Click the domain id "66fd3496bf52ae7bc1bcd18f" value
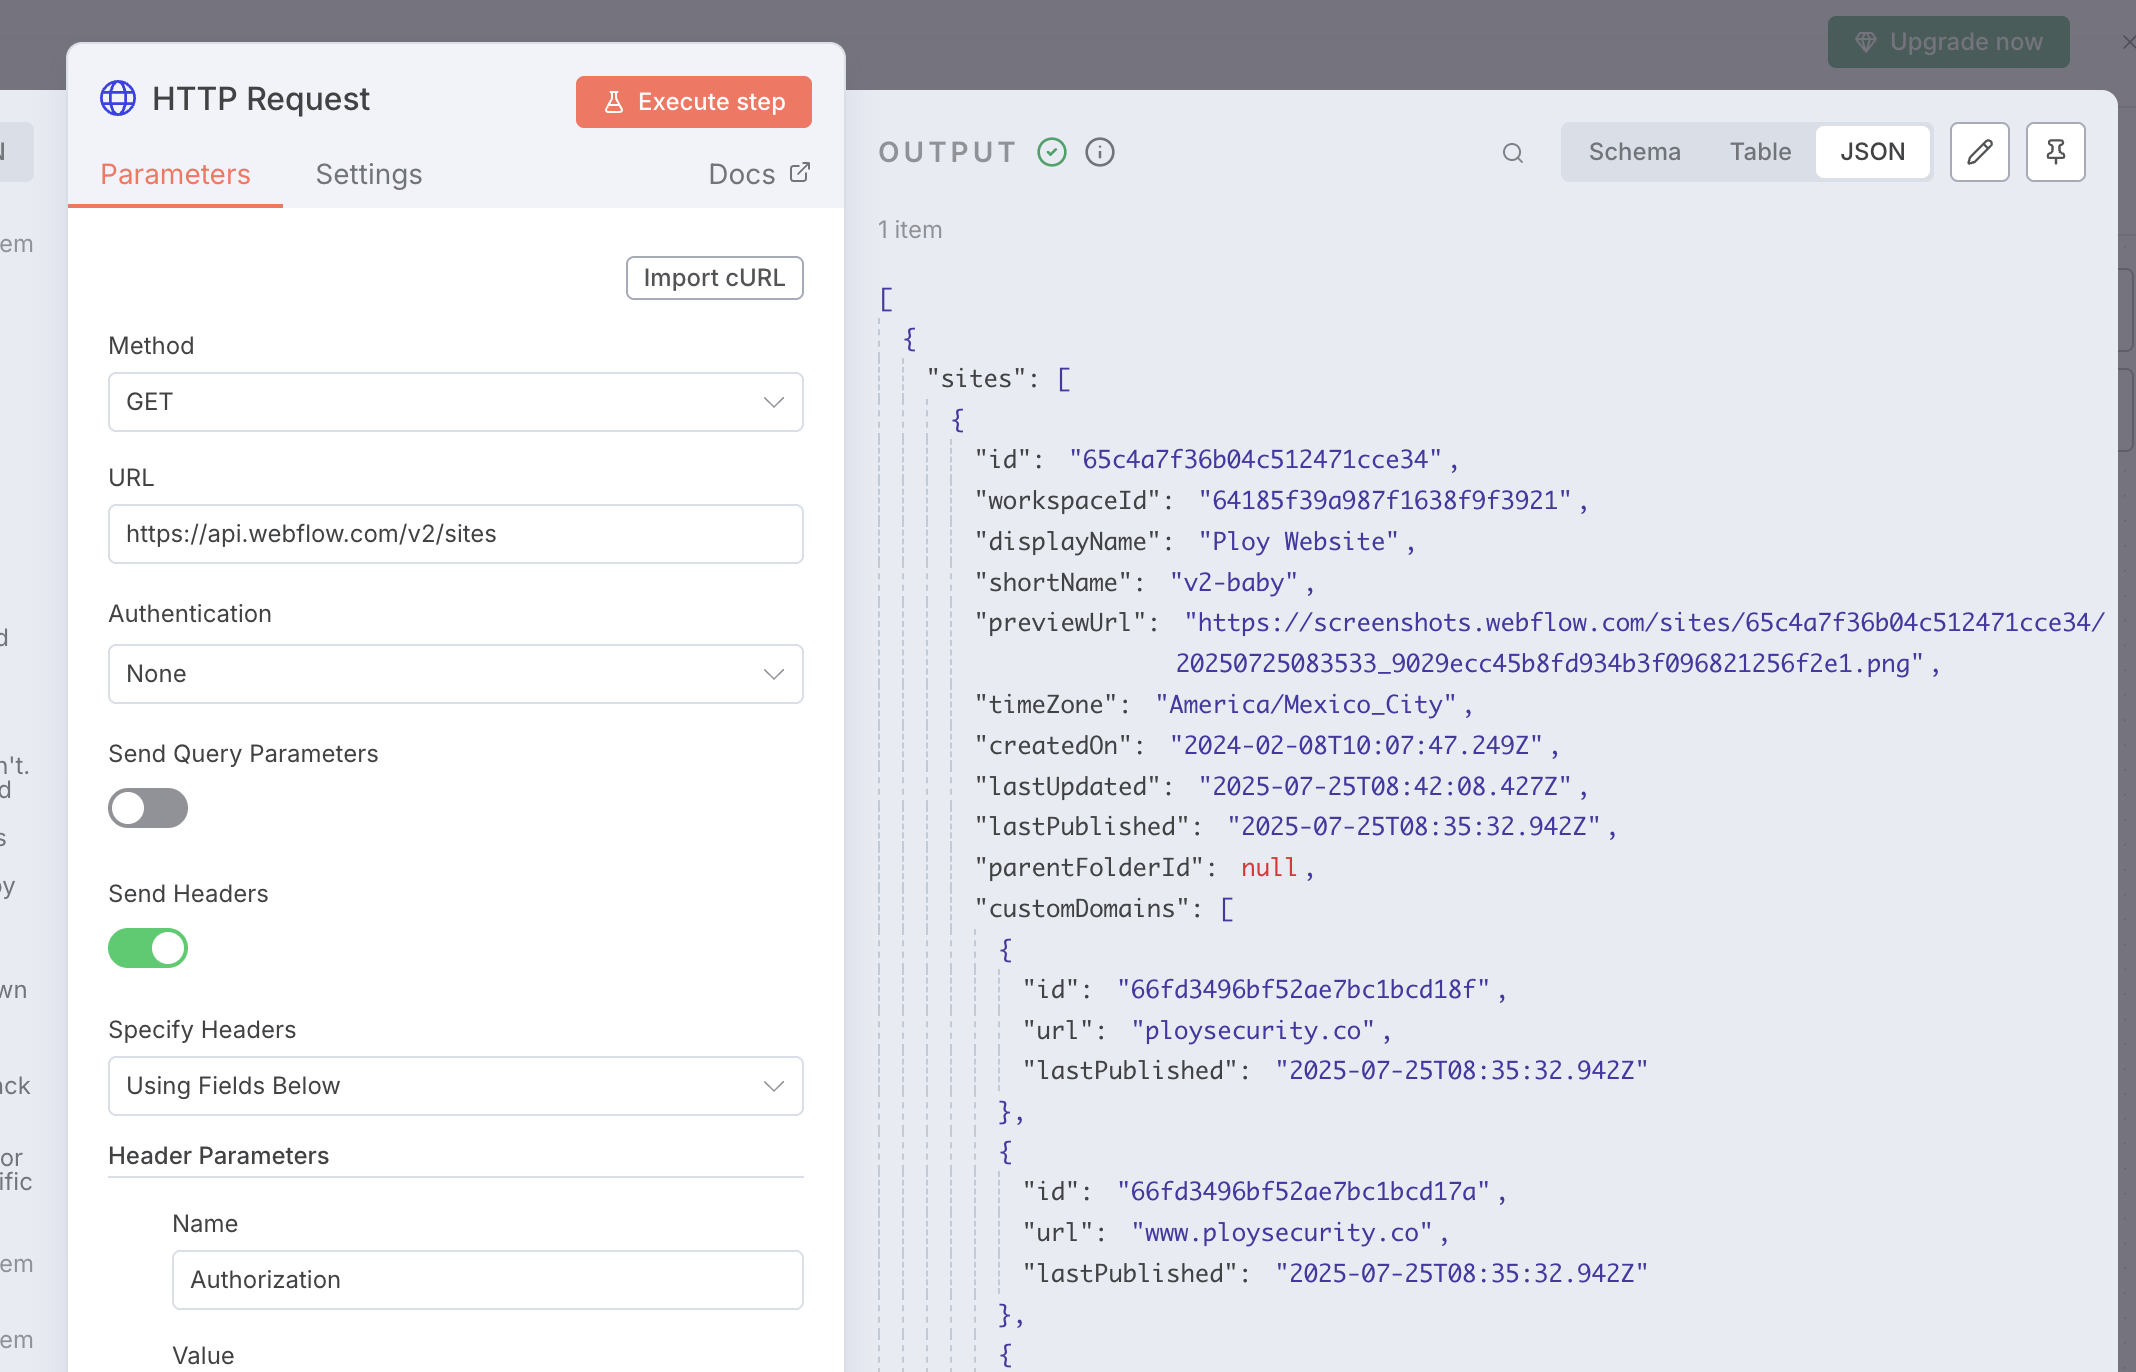This screenshot has height=1372, width=2136. point(1304,990)
